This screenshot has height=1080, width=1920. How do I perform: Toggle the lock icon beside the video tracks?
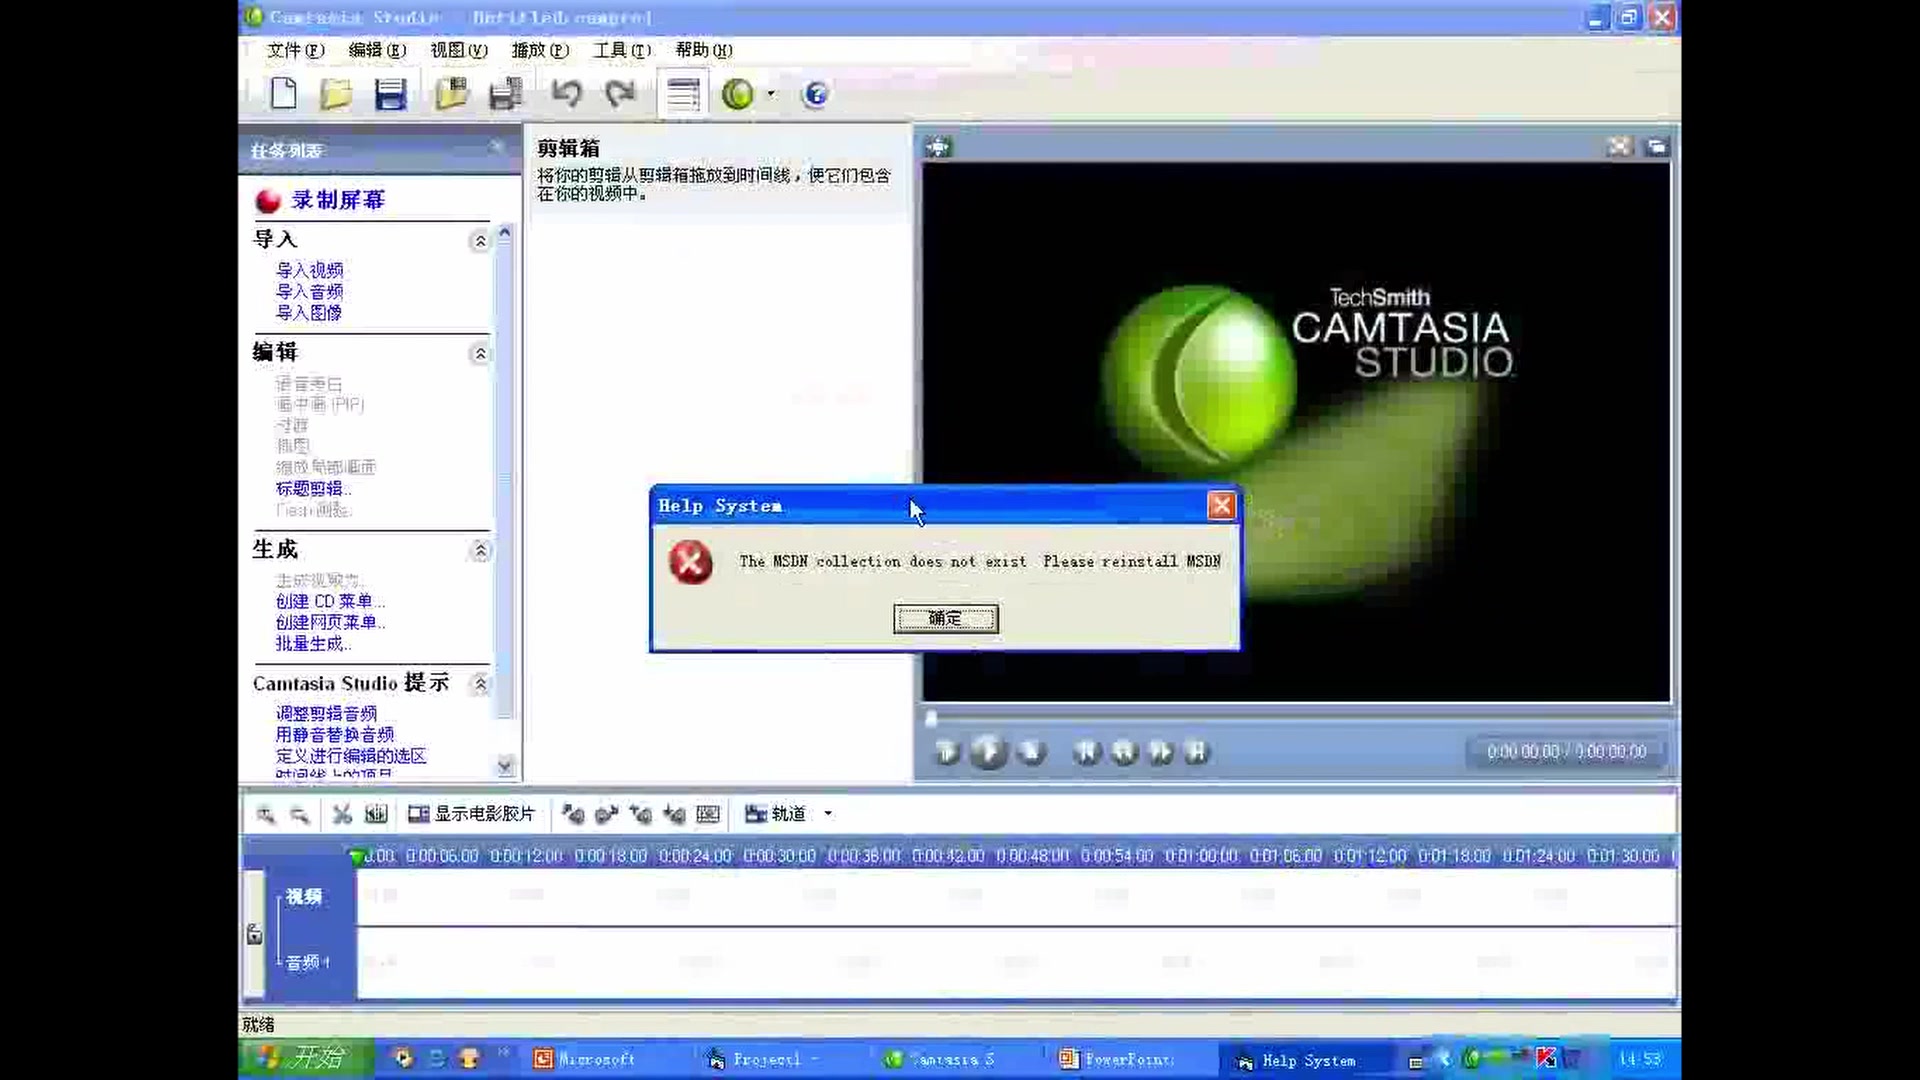click(254, 934)
